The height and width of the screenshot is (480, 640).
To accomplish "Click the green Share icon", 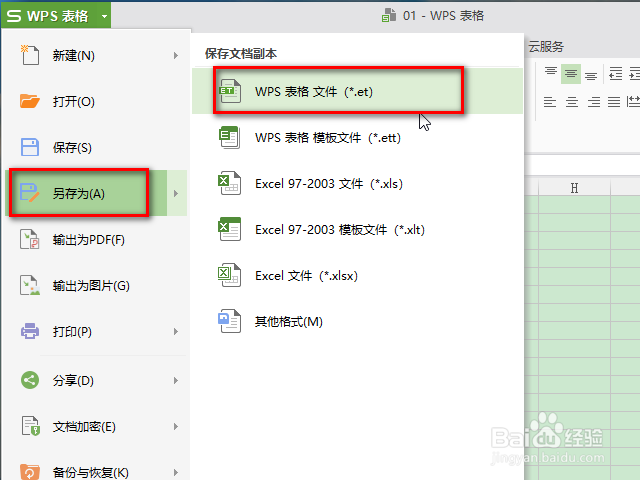I will pos(30,380).
